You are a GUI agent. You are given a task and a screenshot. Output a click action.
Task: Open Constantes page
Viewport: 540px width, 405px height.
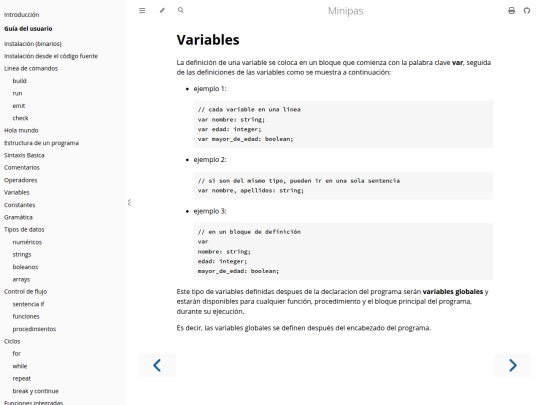pyautogui.click(x=20, y=205)
